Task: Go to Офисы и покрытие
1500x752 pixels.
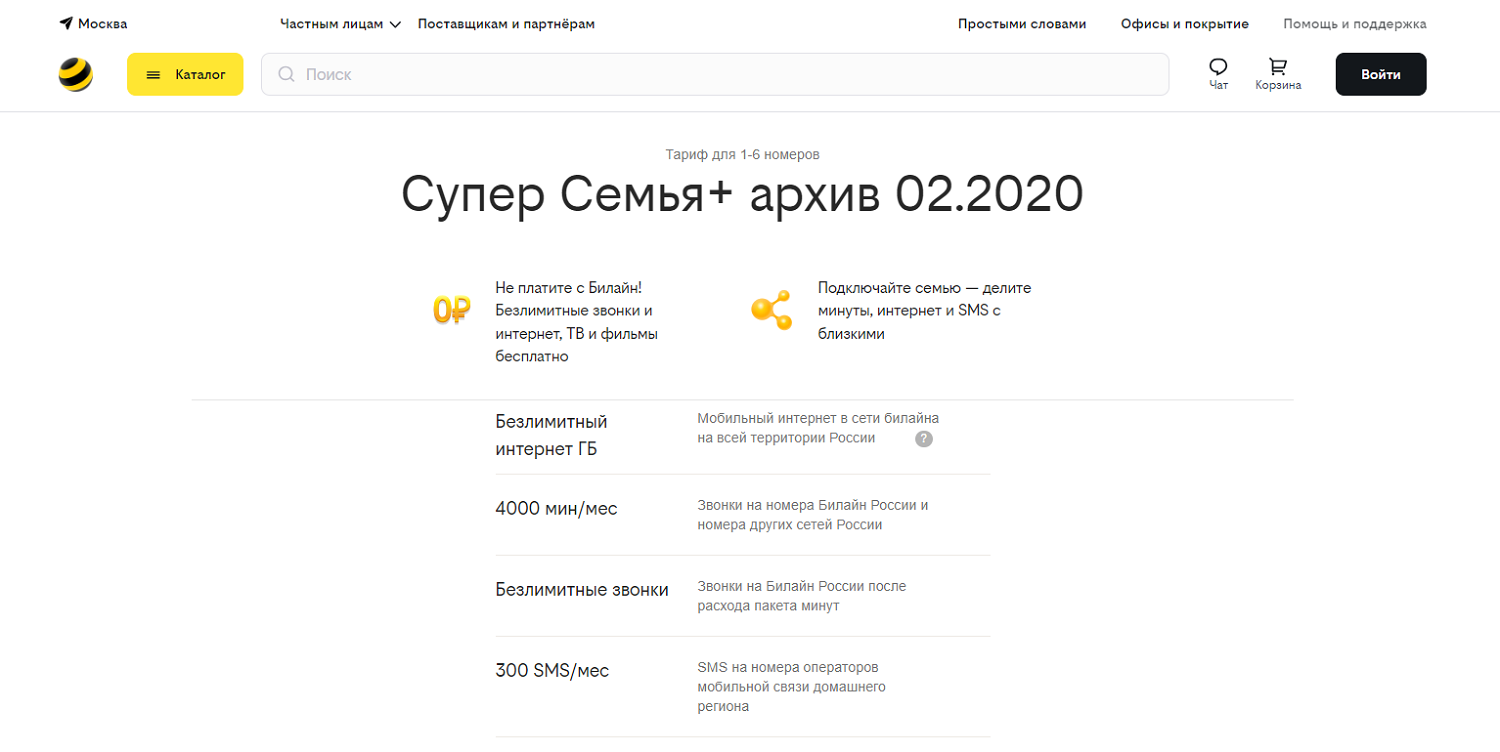Action: point(1185,24)
